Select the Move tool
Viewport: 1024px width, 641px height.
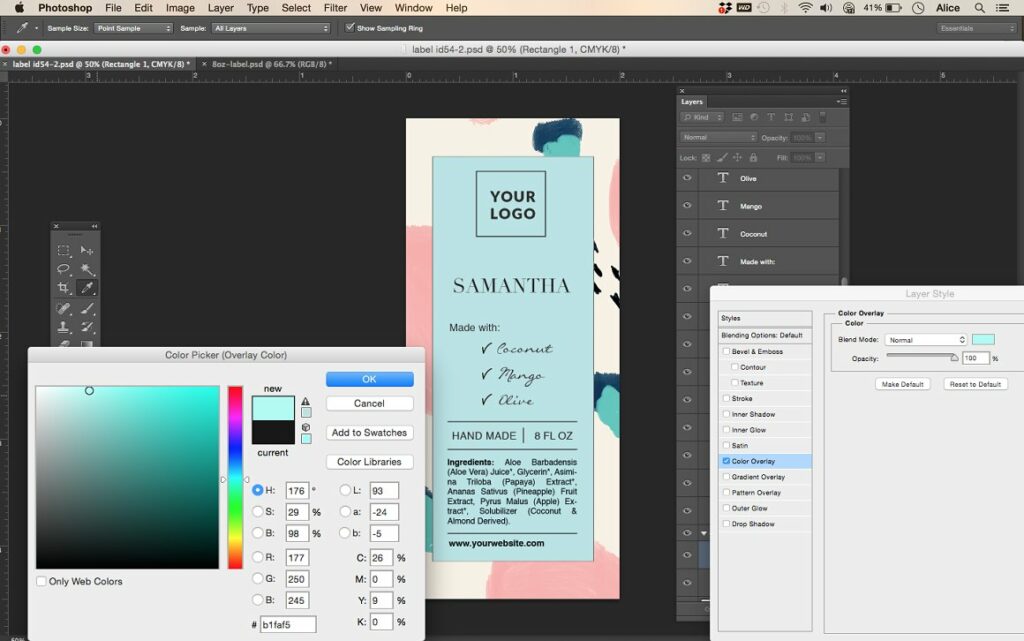[88, 250]
